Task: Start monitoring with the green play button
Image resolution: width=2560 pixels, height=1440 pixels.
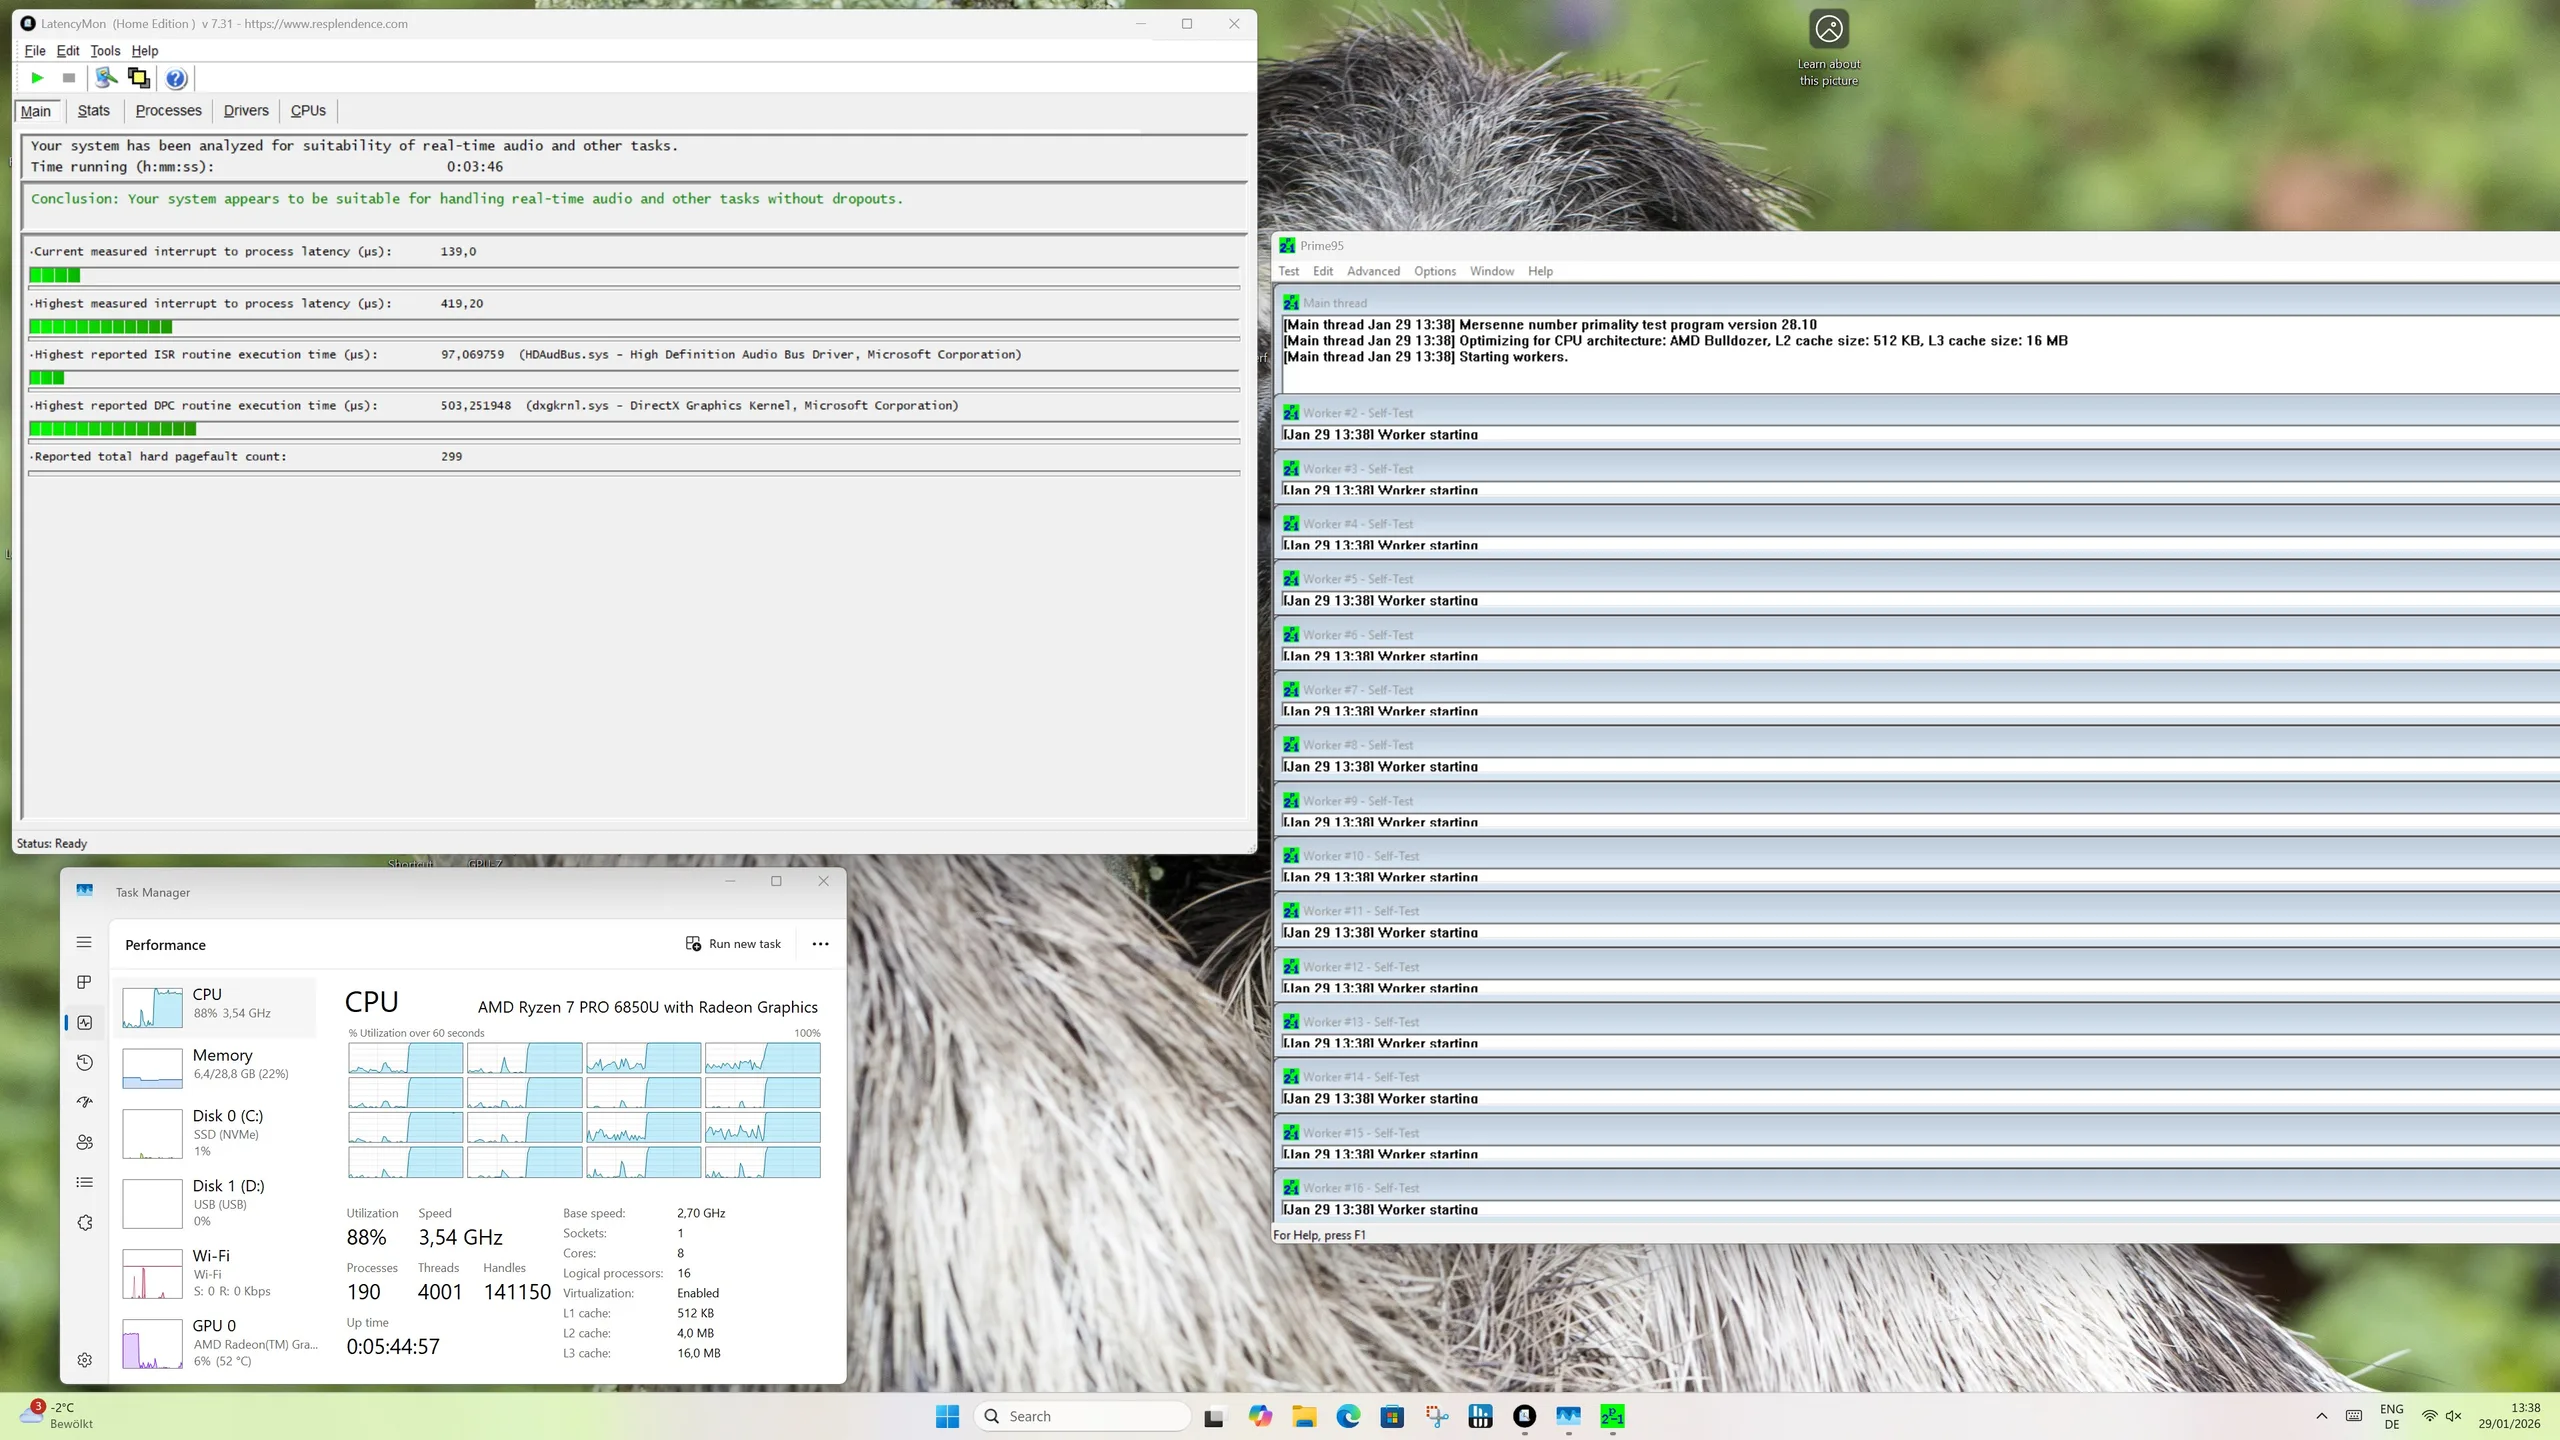Action: coord(37,78)
